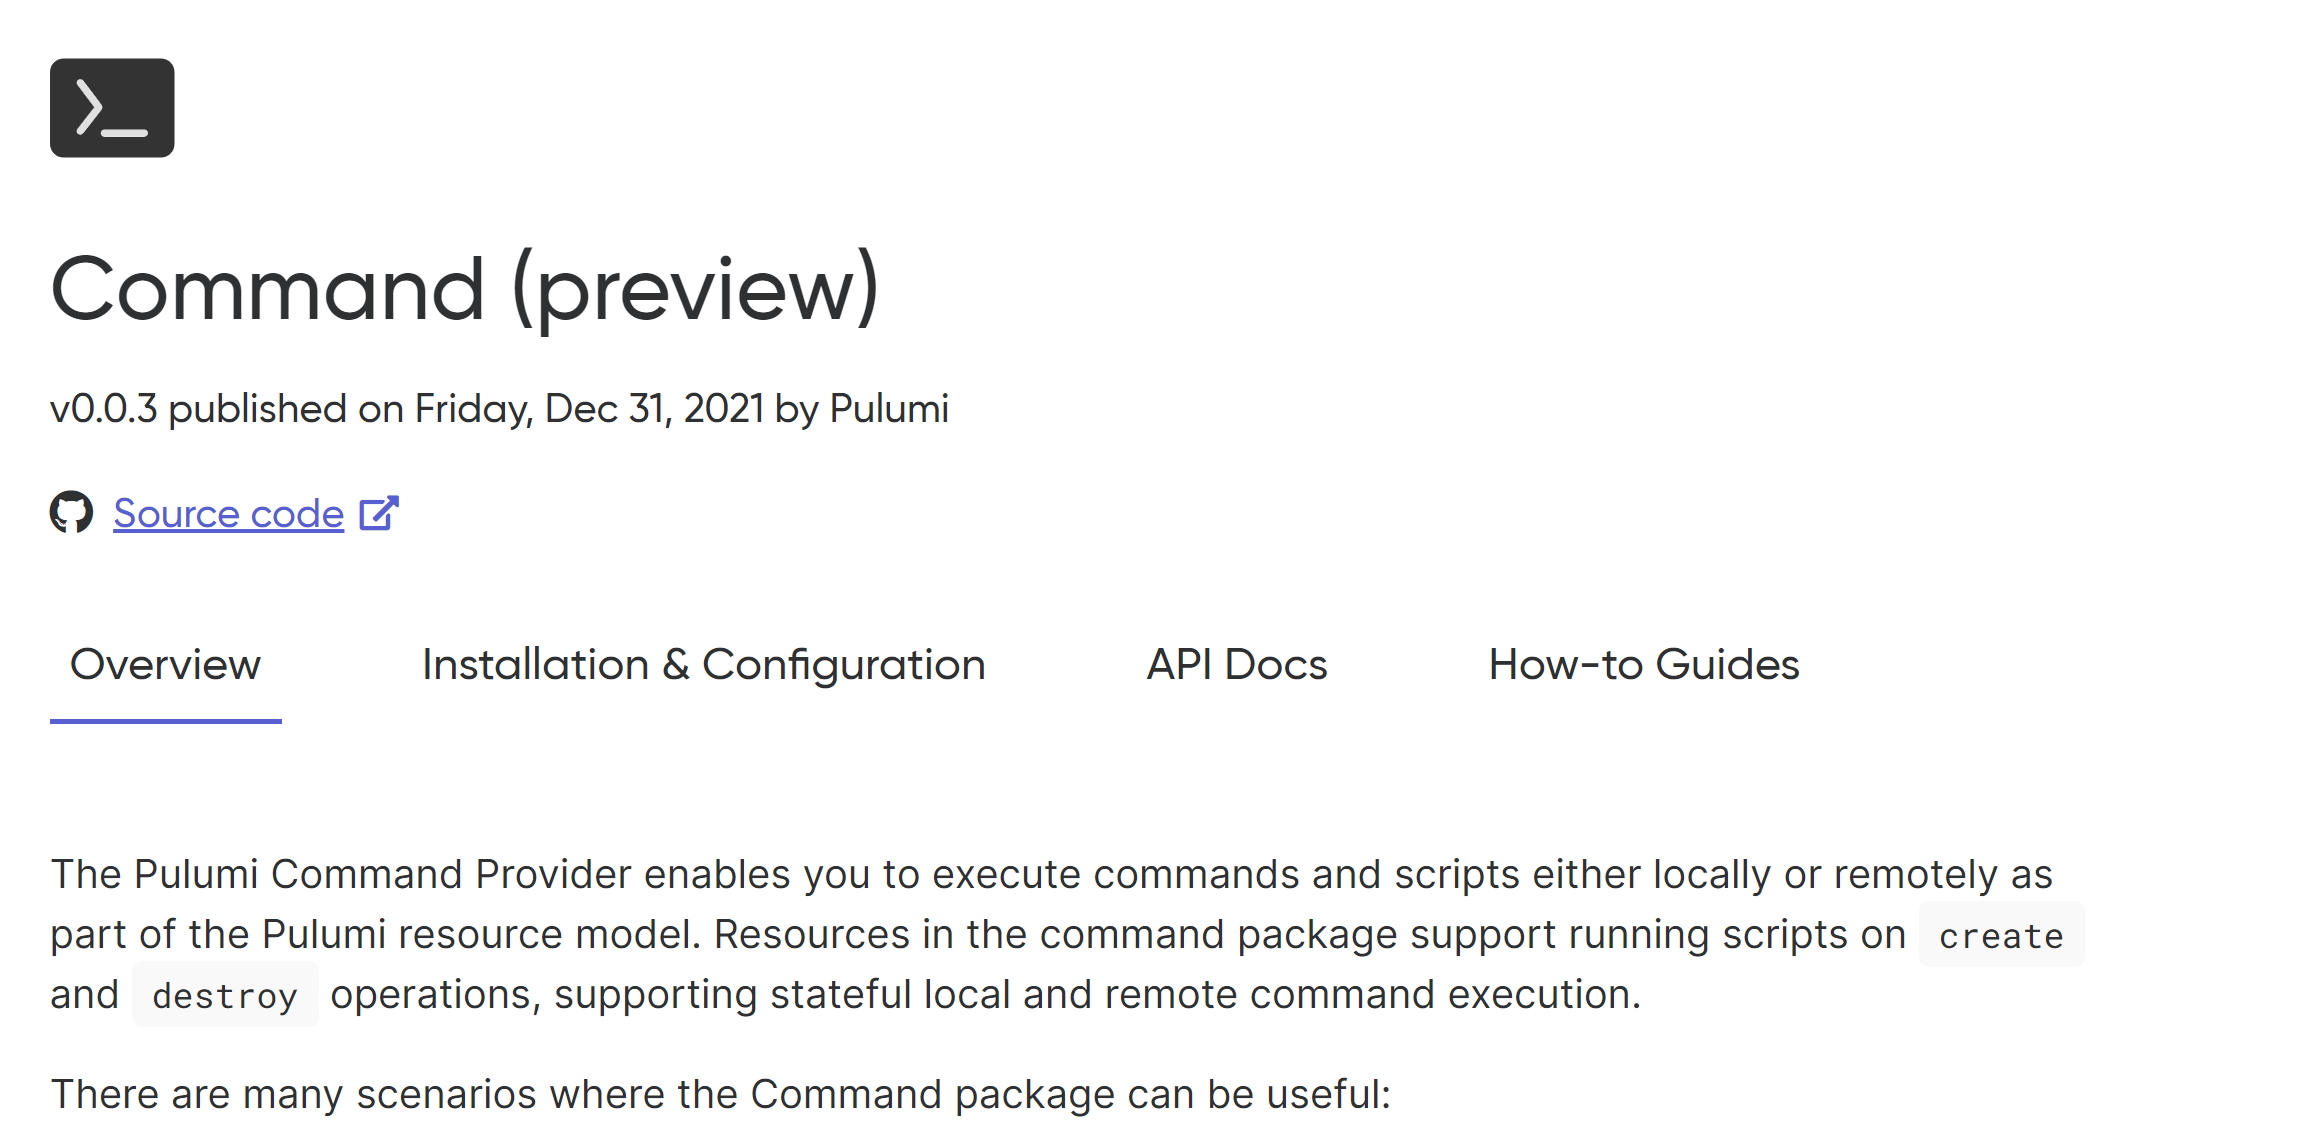Open the API Docs tab
Screen dimensions: 2320x1140
1238,664
